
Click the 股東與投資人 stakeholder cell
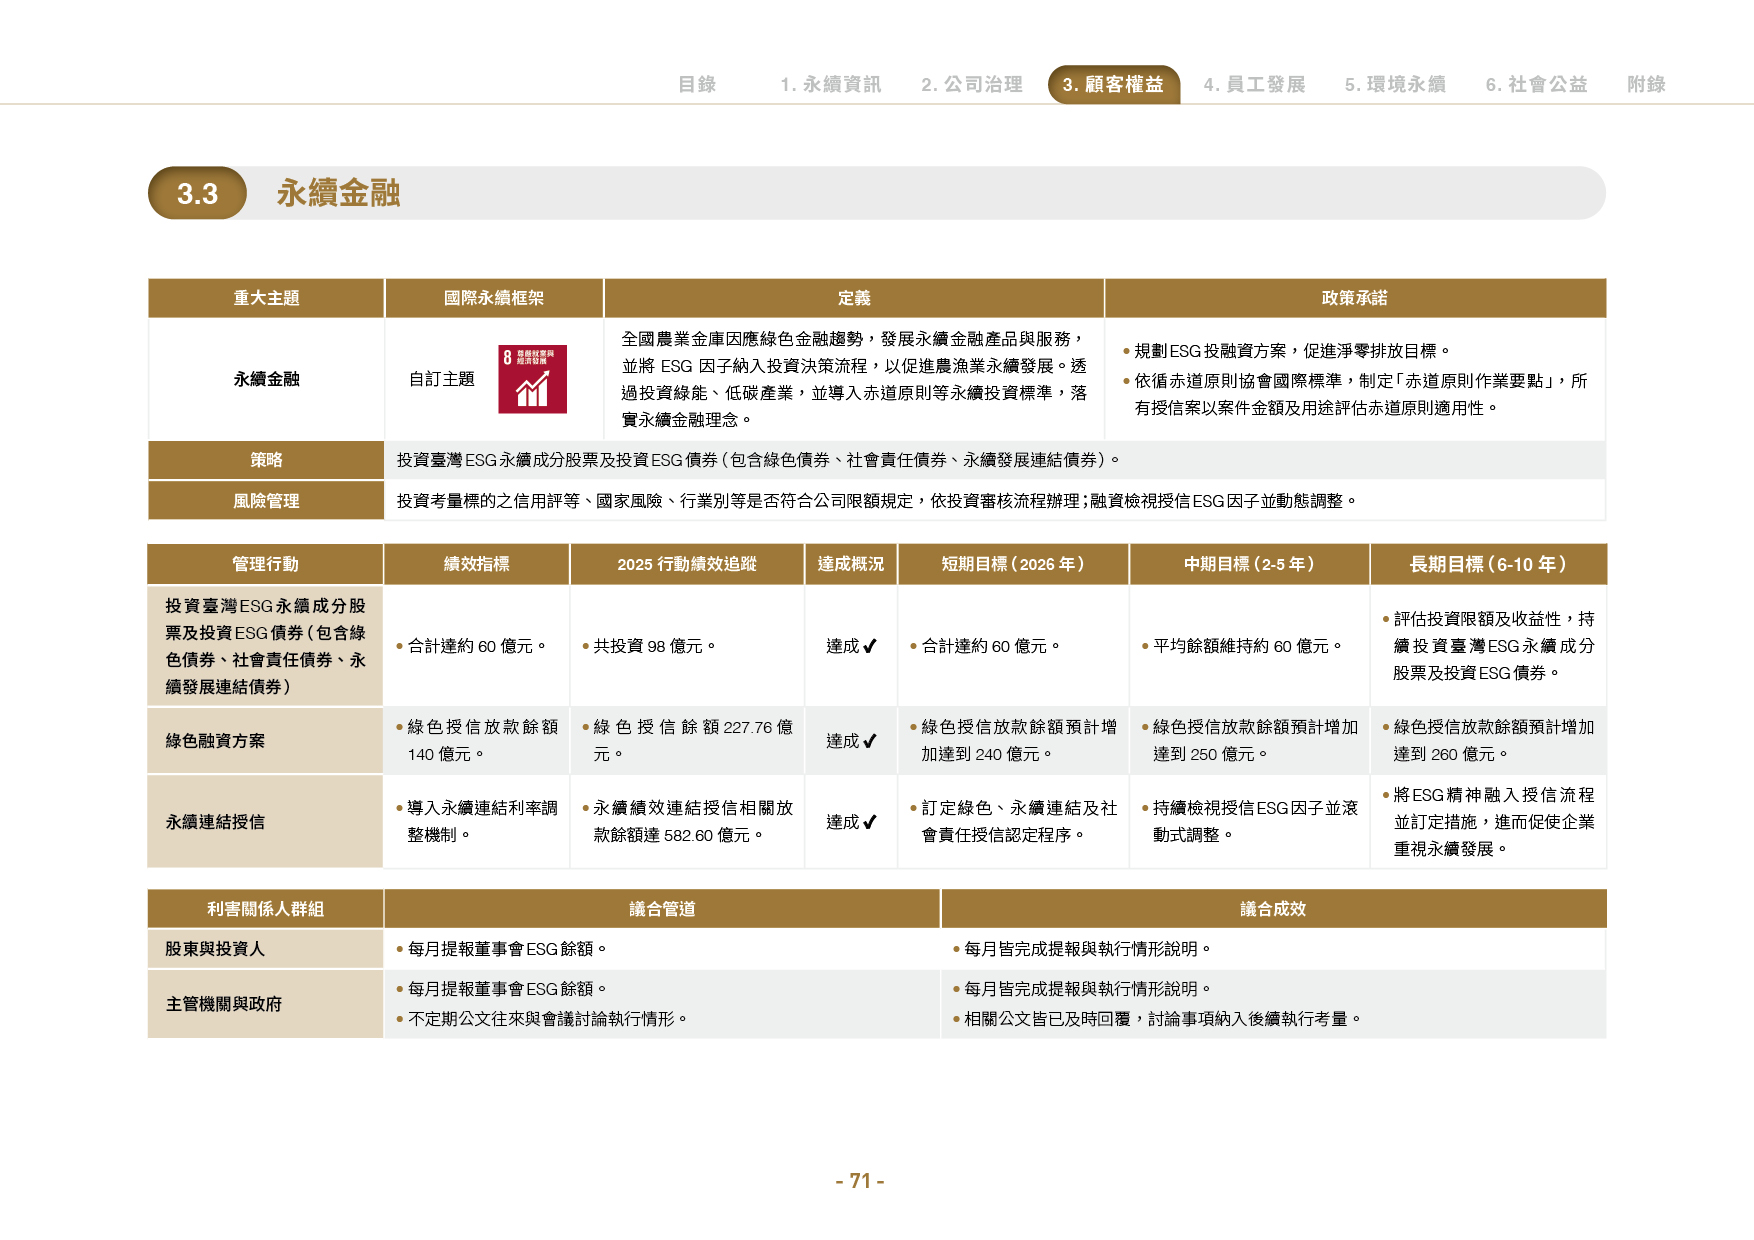tap(265, 949)
